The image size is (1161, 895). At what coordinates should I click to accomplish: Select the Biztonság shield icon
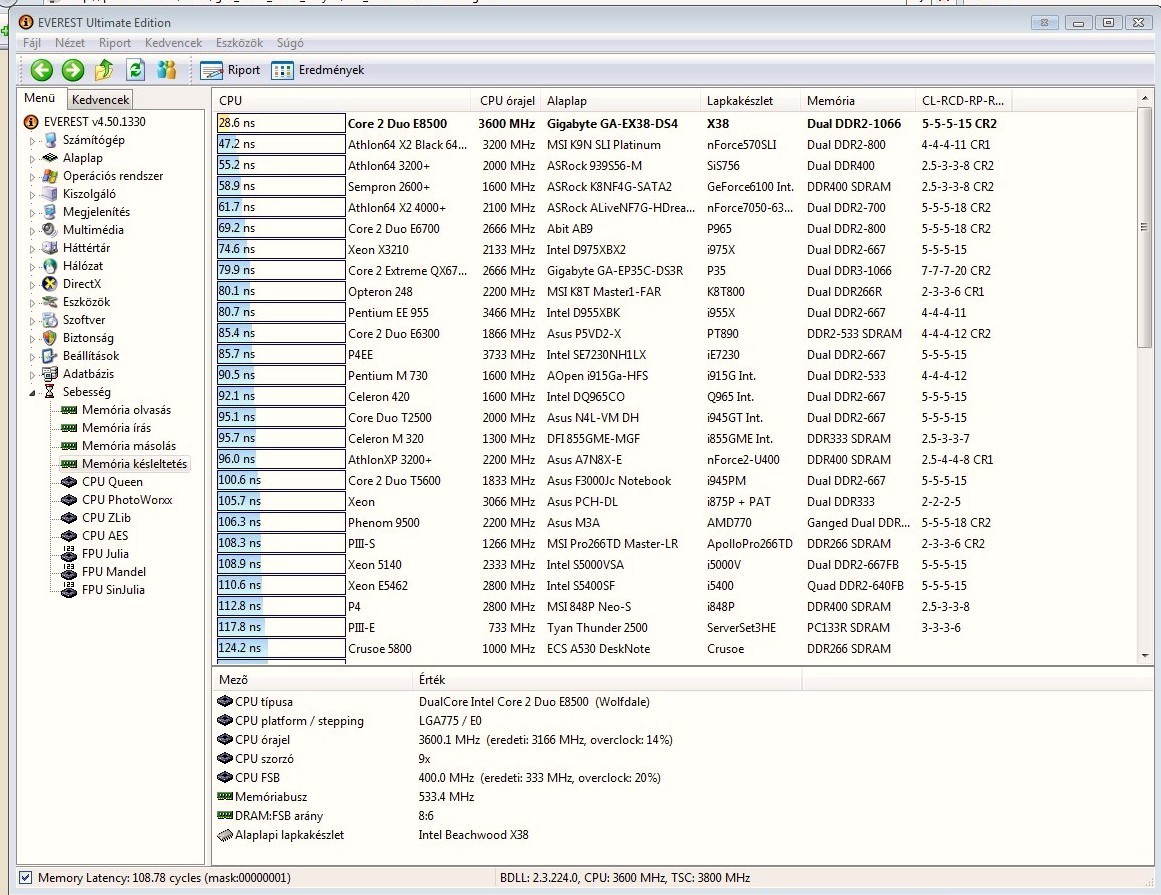click(50, 338)
